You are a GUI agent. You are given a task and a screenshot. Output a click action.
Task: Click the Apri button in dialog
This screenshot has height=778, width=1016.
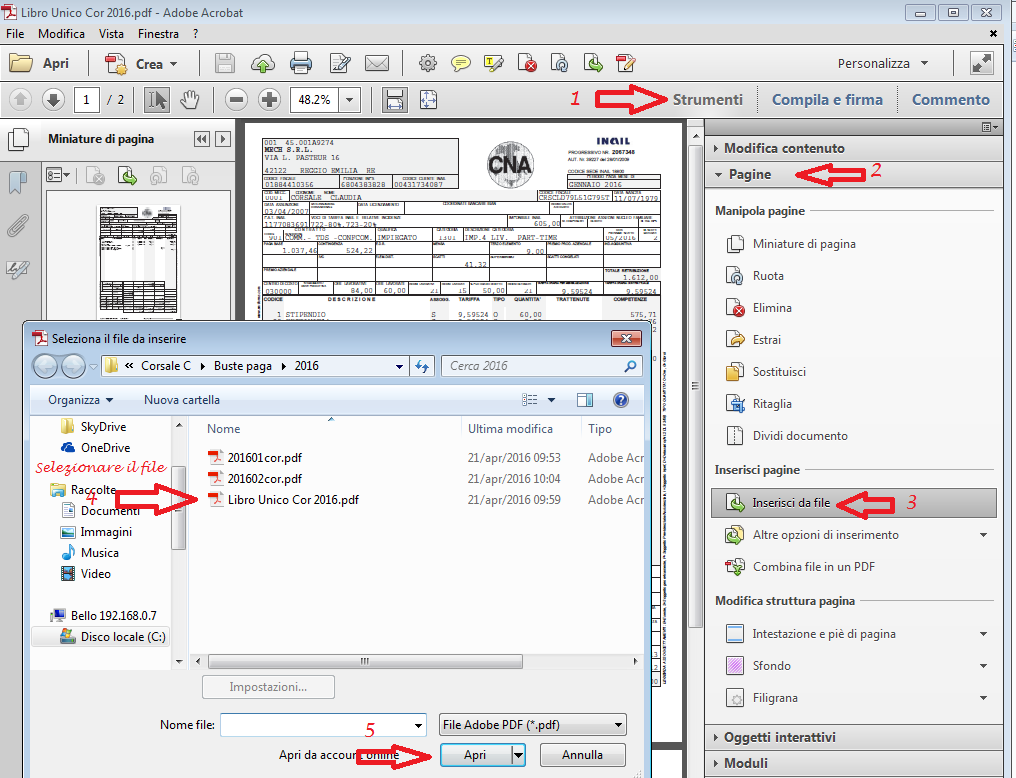coord(474,755)
